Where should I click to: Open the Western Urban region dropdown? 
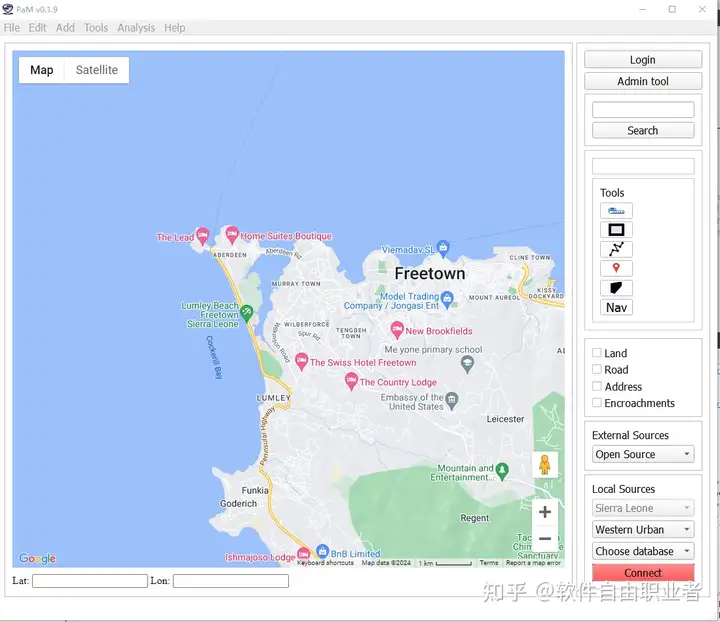click(643, 529)
